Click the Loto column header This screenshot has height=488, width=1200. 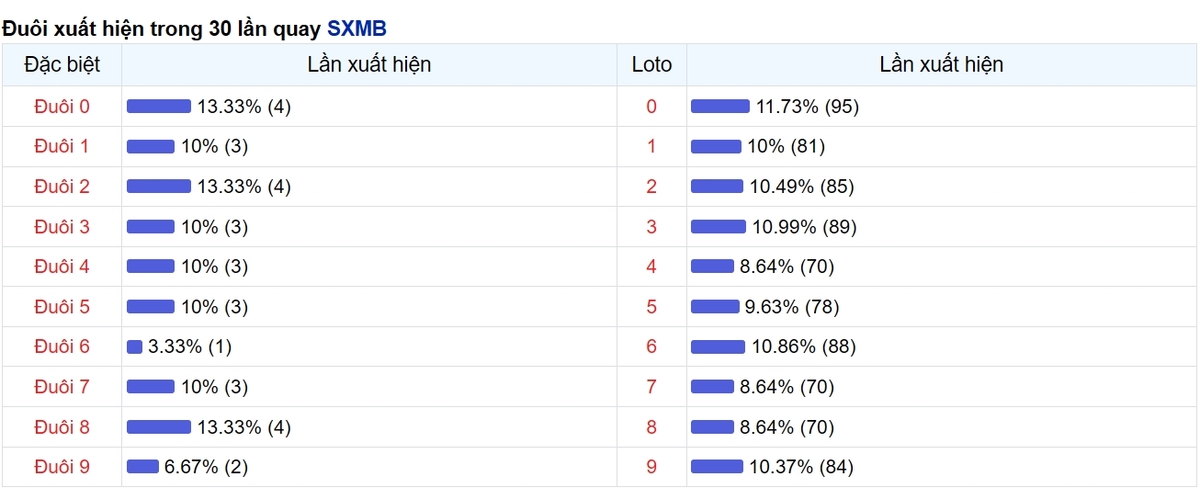point(652,65)
